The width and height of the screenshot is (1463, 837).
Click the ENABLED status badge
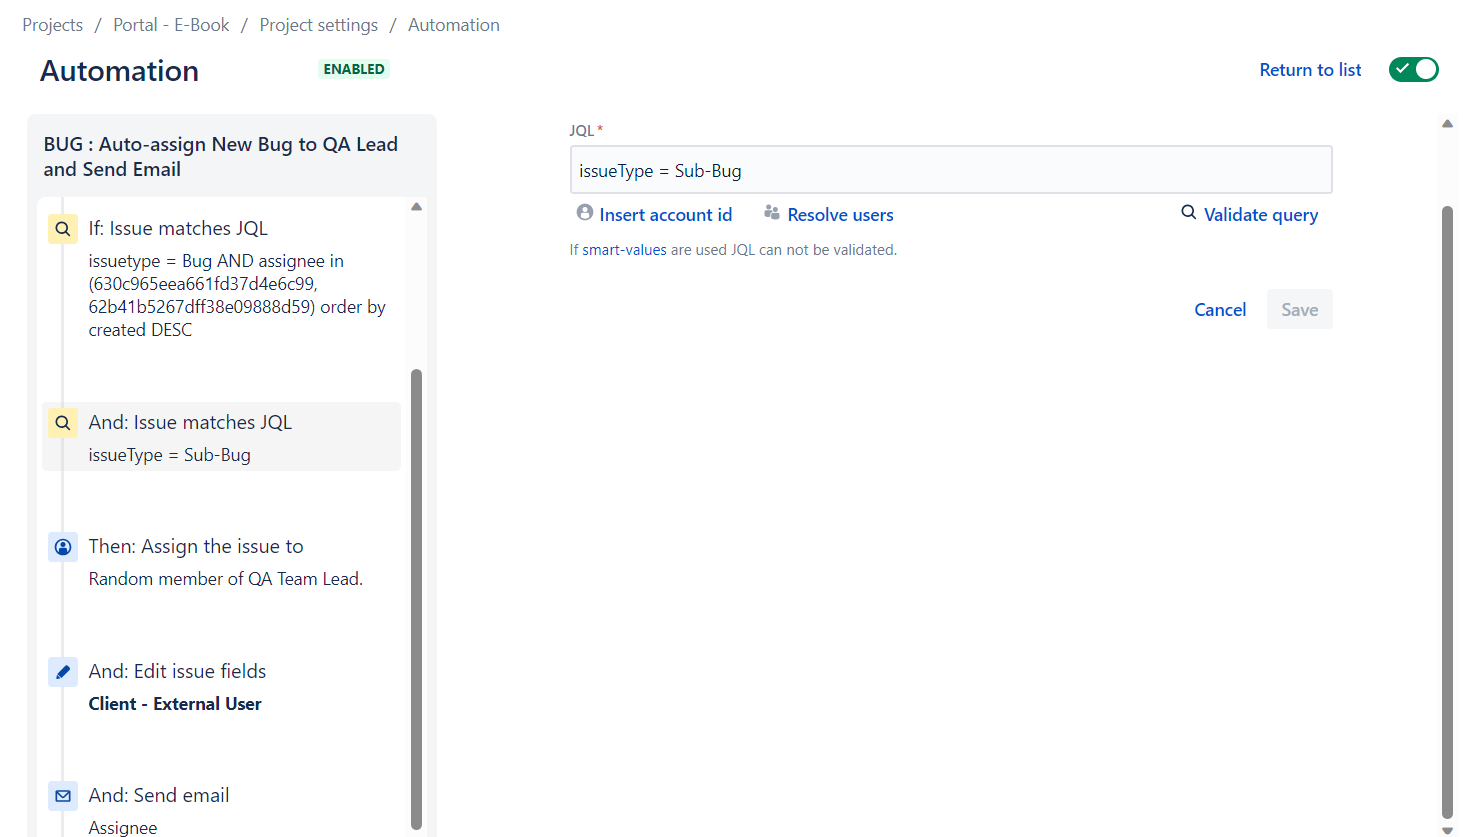coord(354,69)
